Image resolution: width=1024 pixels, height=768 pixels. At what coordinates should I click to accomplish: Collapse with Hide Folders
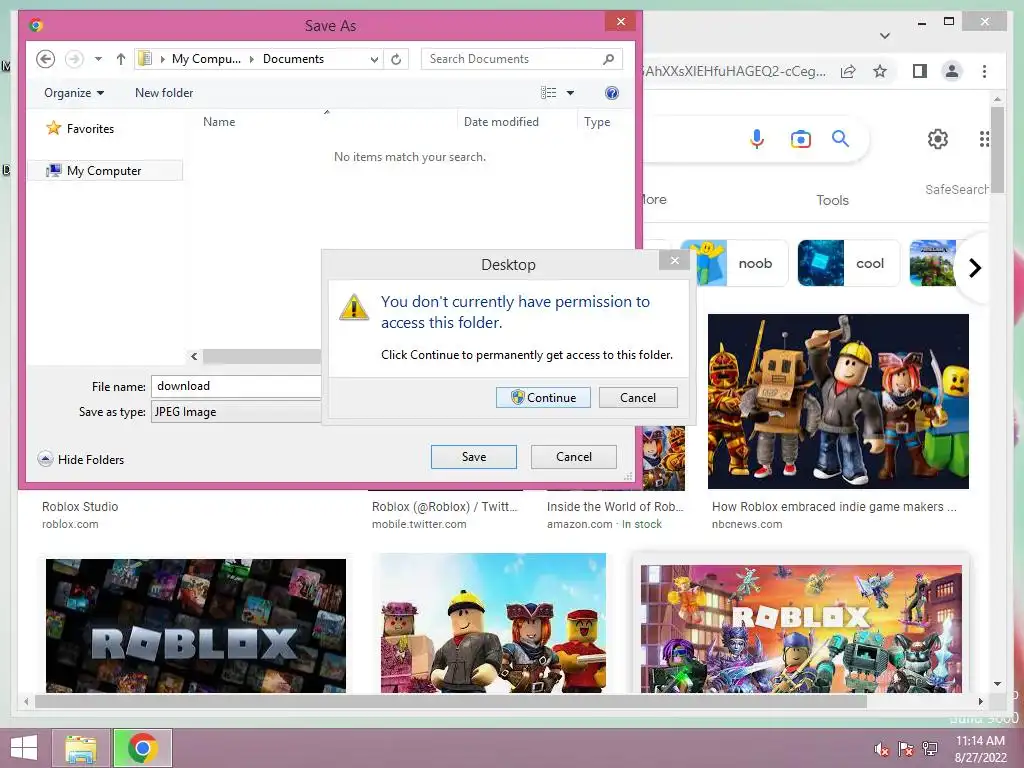point(81,459)
